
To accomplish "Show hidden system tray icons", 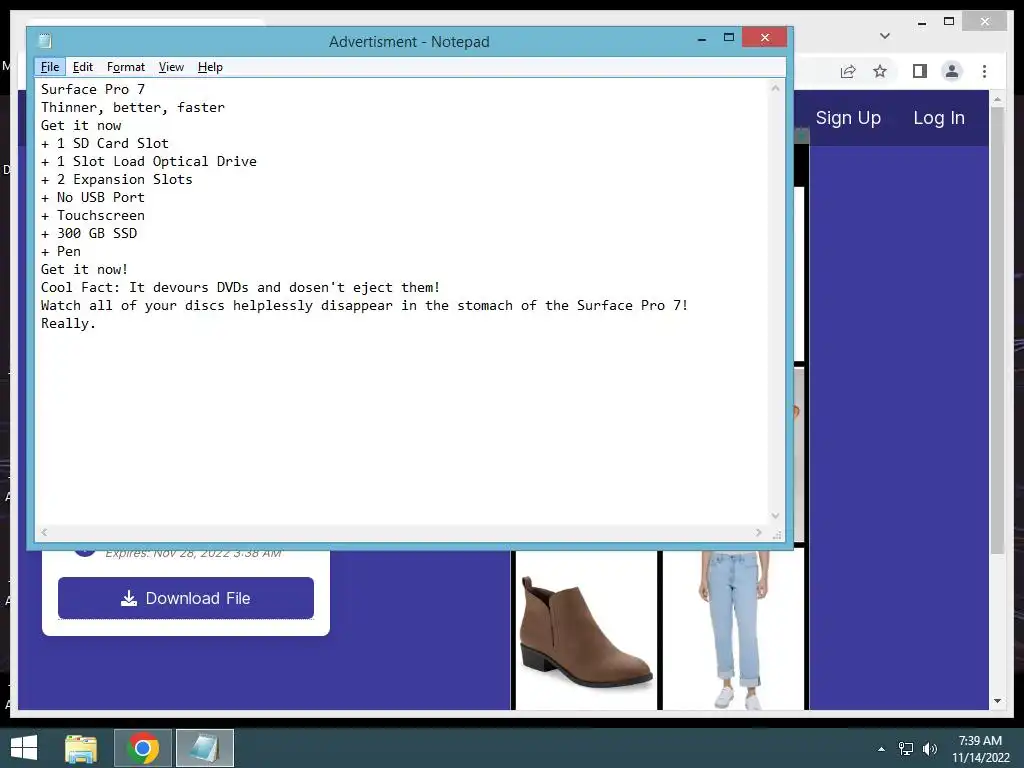I will point(881,749).
